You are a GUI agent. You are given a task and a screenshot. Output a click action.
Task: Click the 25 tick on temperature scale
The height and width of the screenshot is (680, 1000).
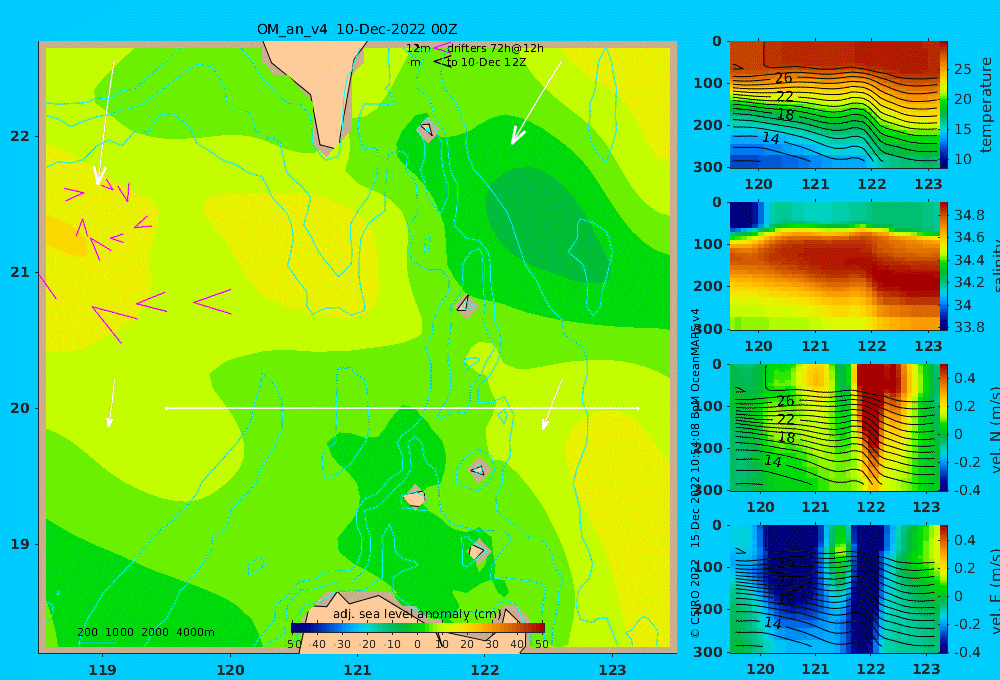point(962,69)
